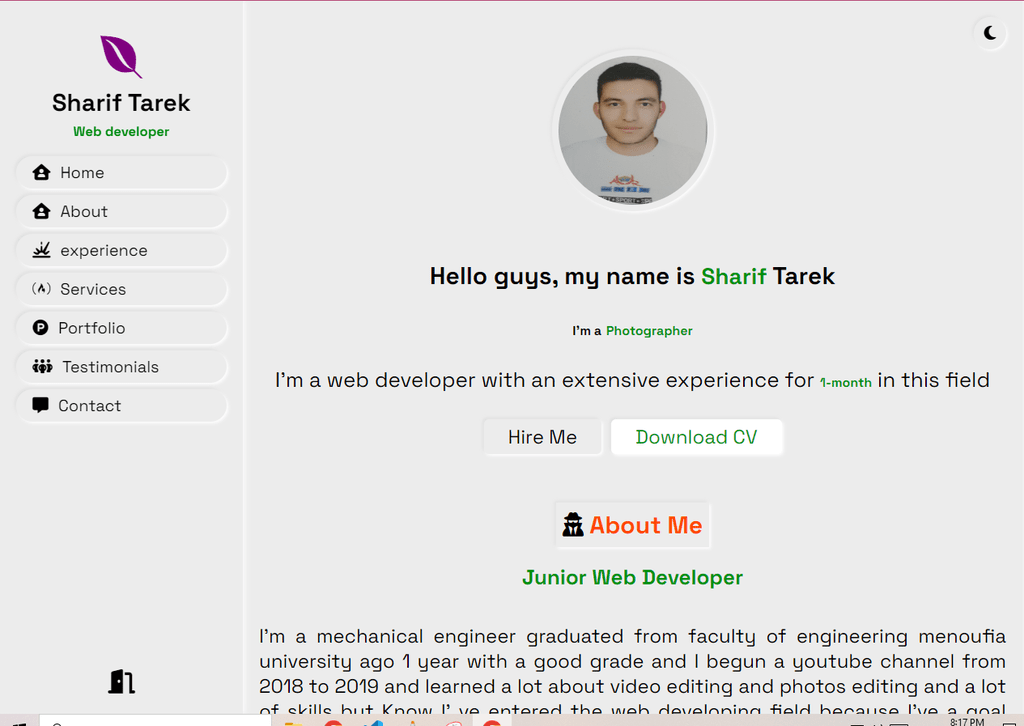1024x726 pixels.
Task: Click the green Web developer subtitle in the sidebar
Action: (x=121, y=131)
